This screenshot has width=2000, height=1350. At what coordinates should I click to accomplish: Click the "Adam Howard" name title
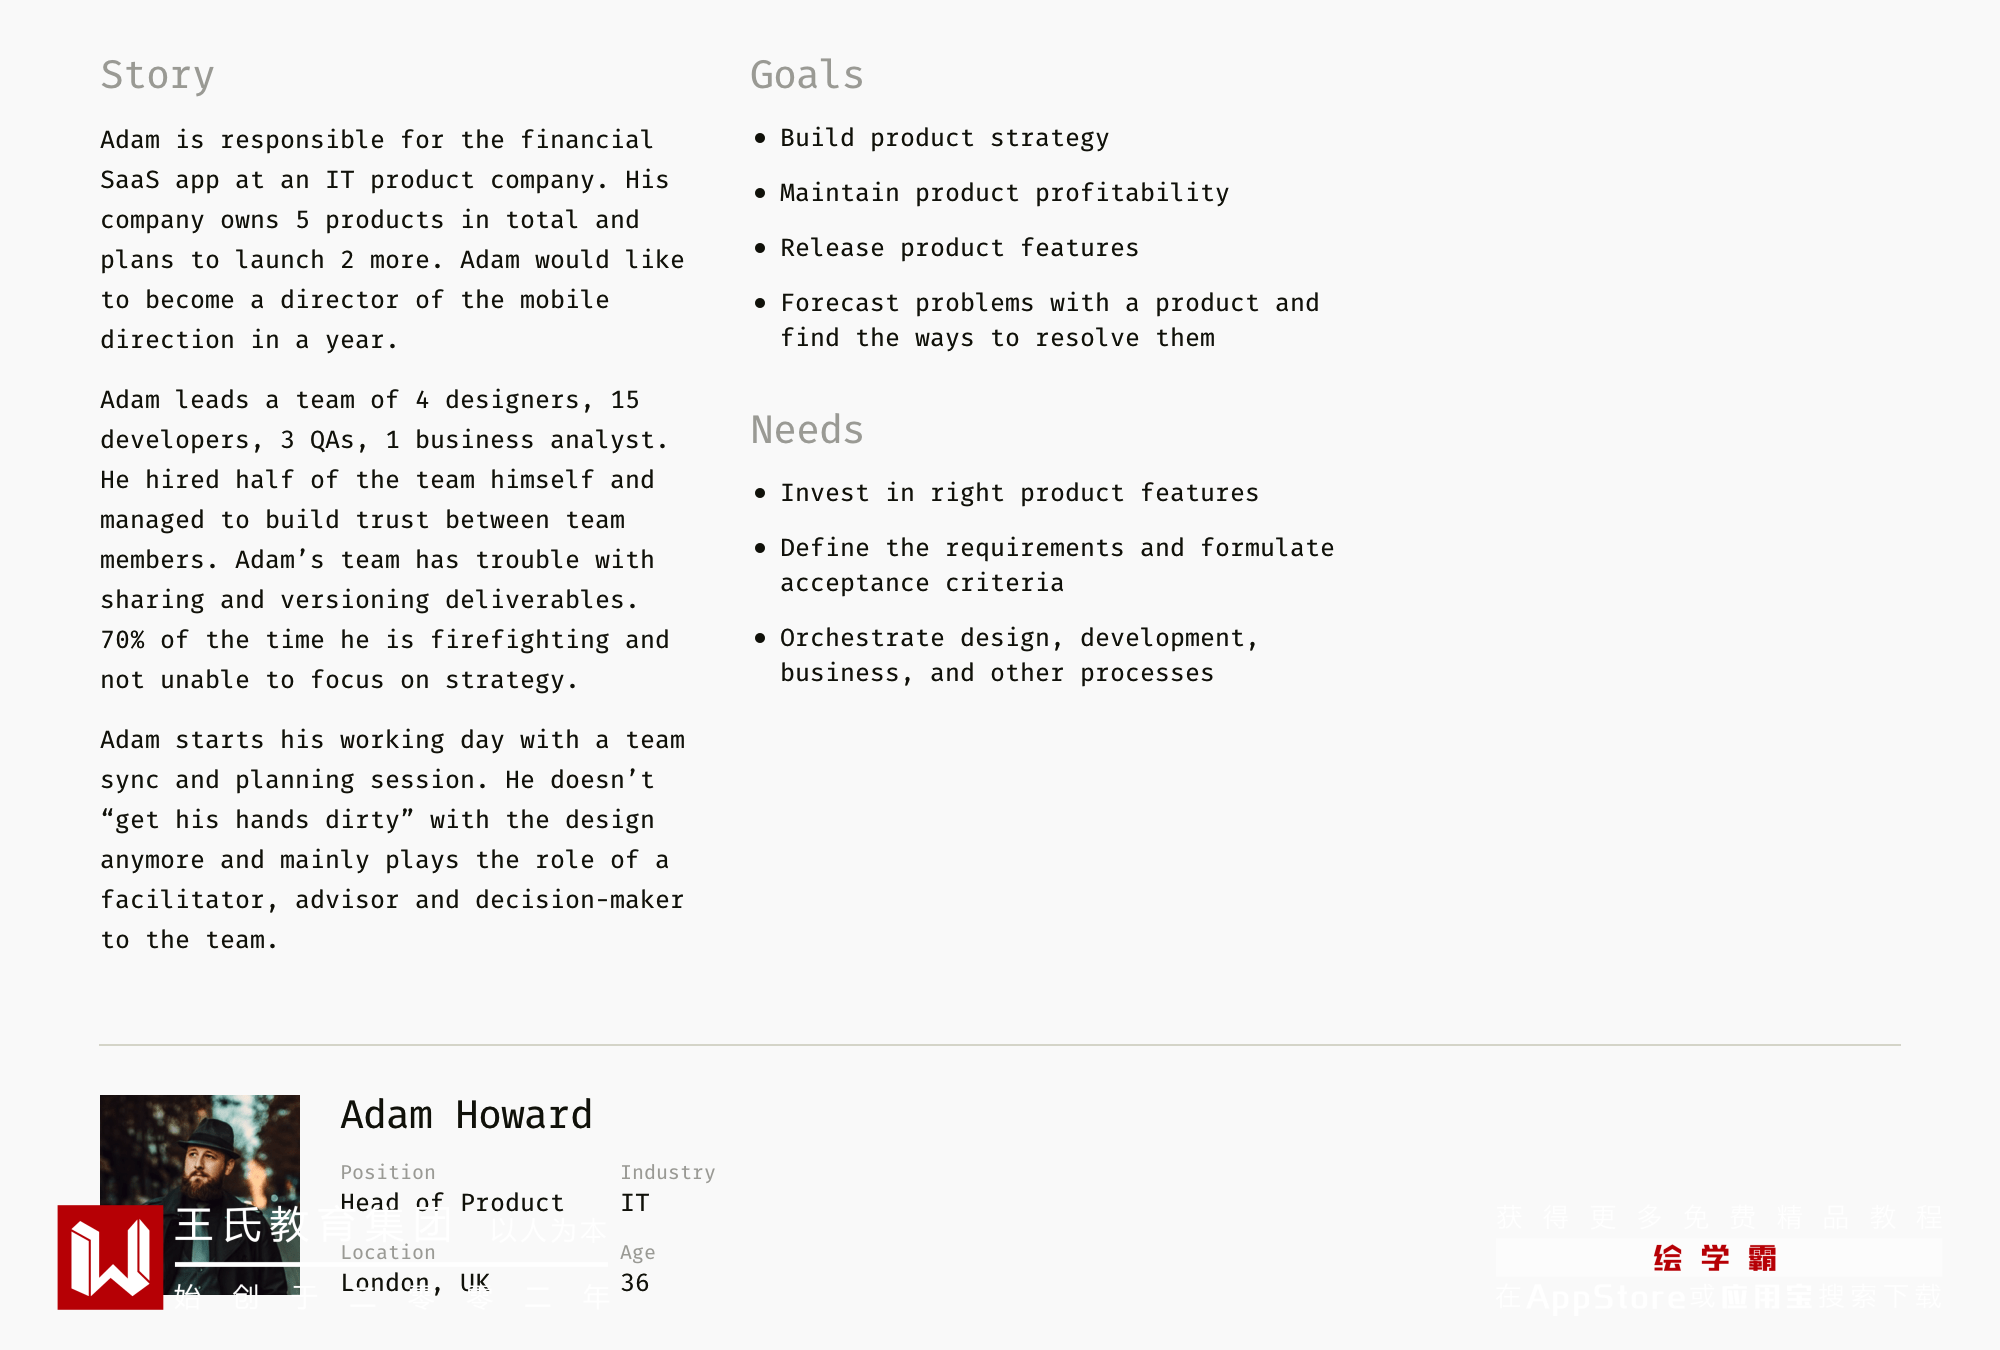466,1115
